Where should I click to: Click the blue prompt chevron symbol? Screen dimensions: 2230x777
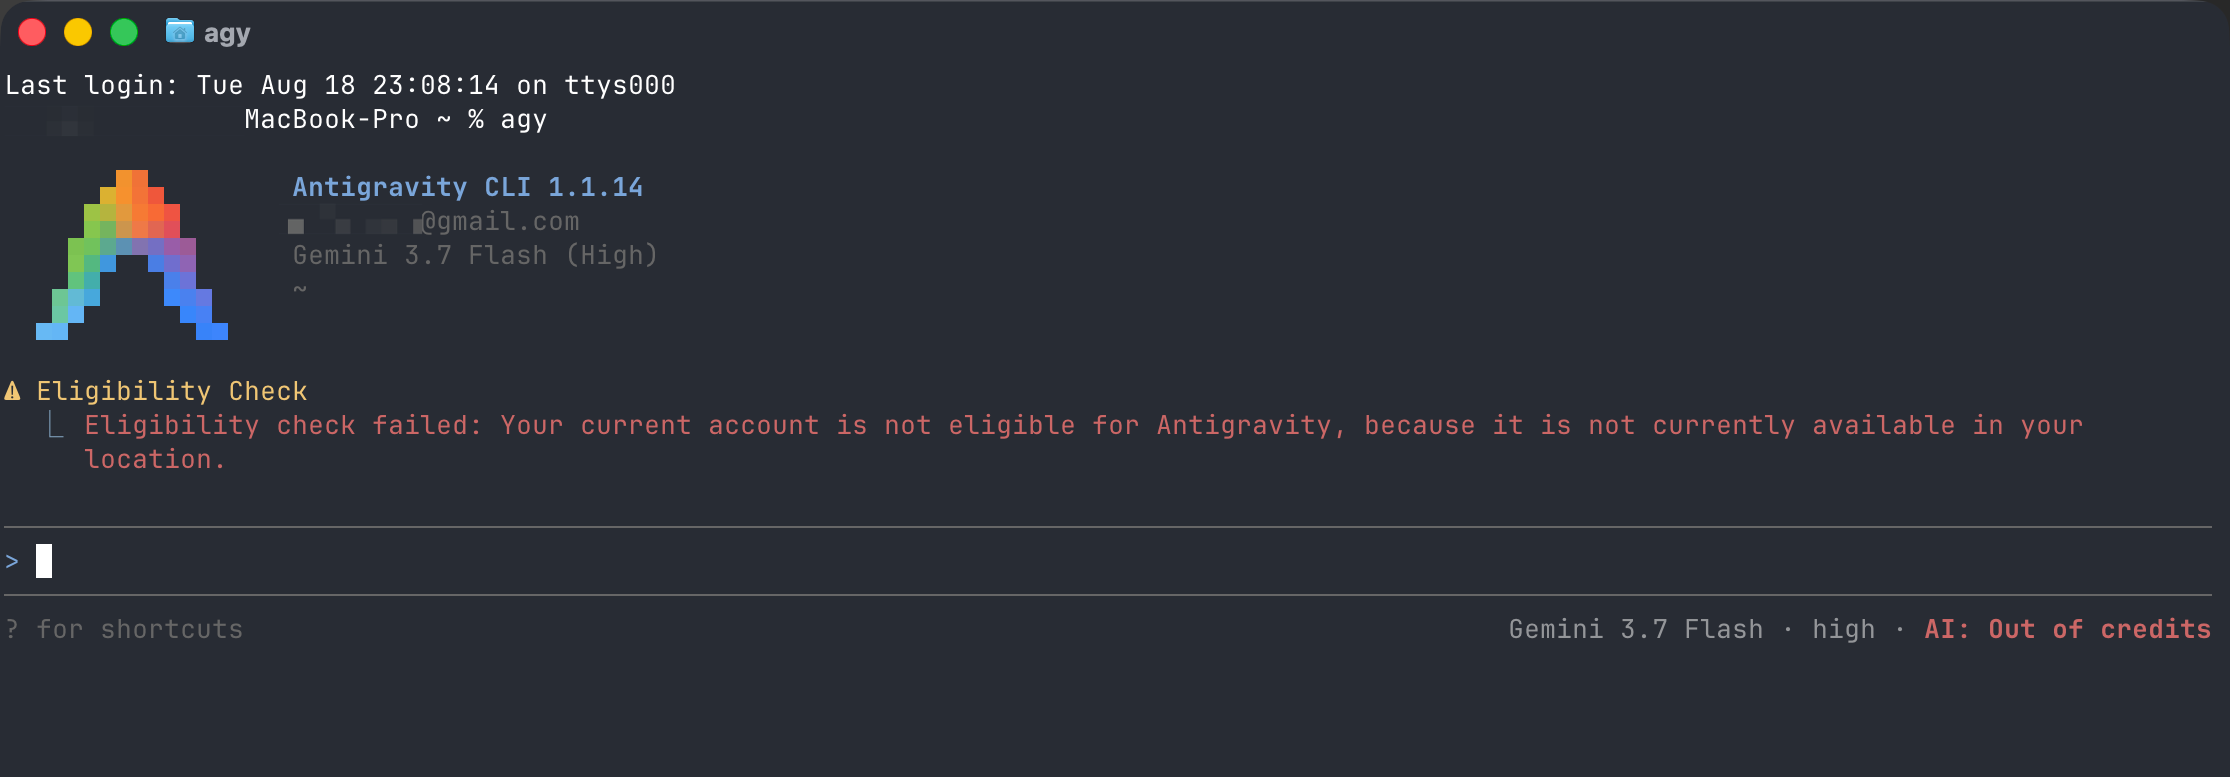click(x=12, y=561)
